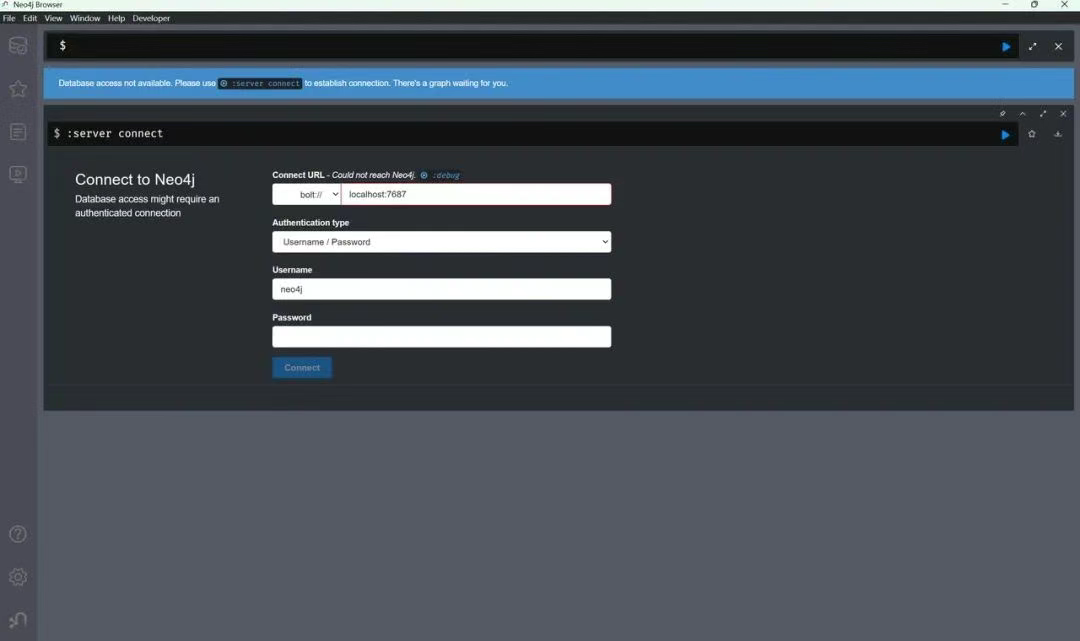This screenshot has height=641, width=1080.
Task: Run the query in top editor
Action: coord(1006,47)
